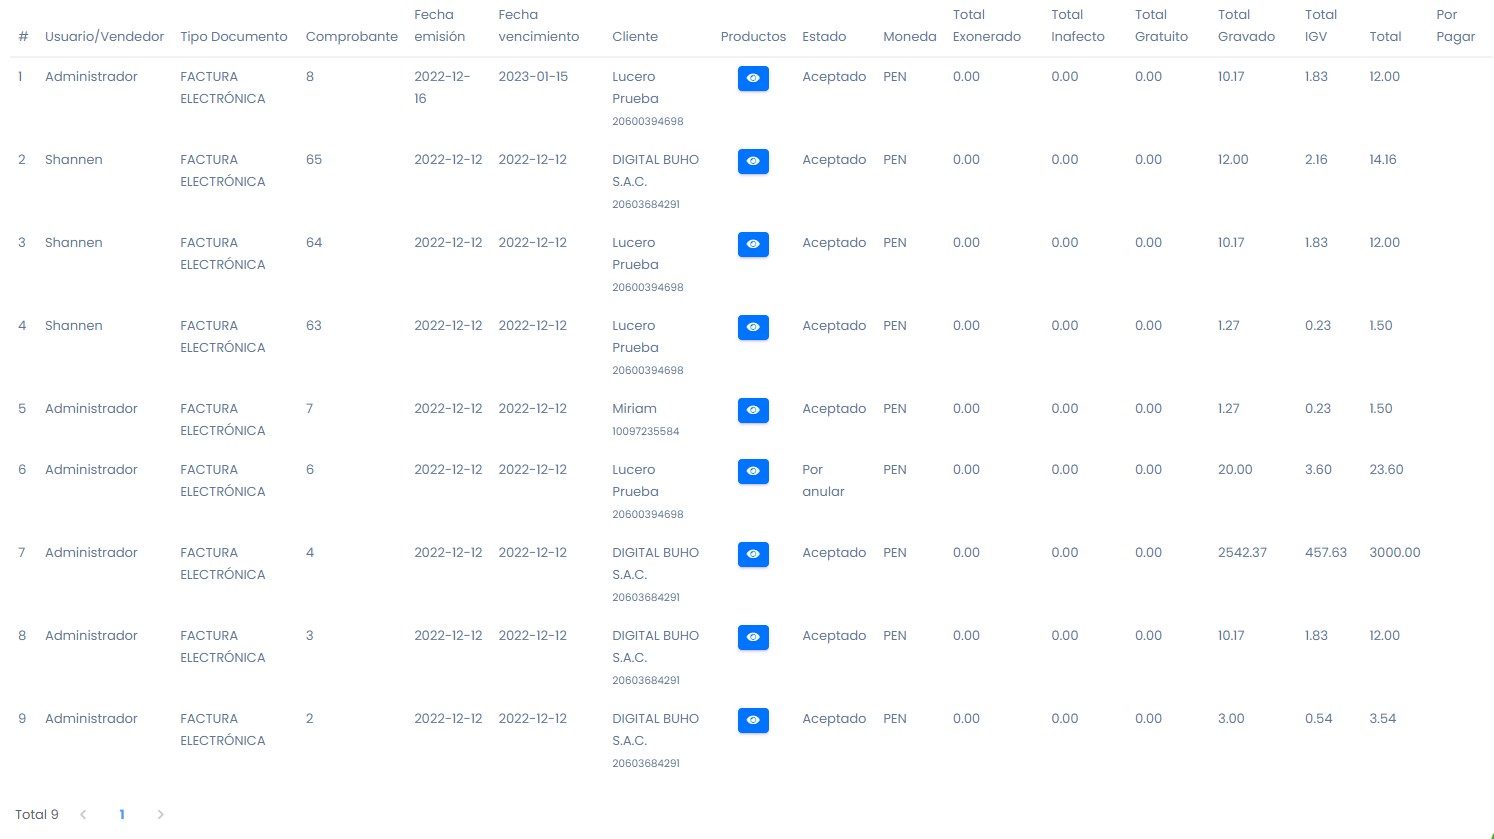View products of invoice number 8
Screen dimensions: 1494x839
pyautogui.click(x=753, y=78)
